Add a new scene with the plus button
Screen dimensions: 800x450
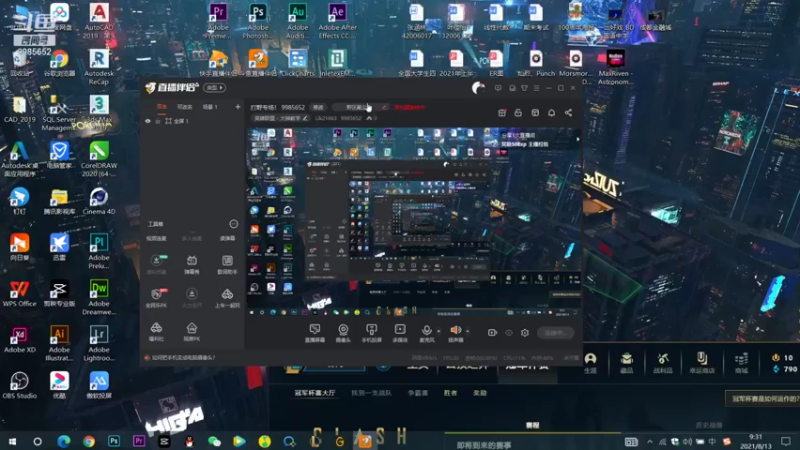[237, 107]
